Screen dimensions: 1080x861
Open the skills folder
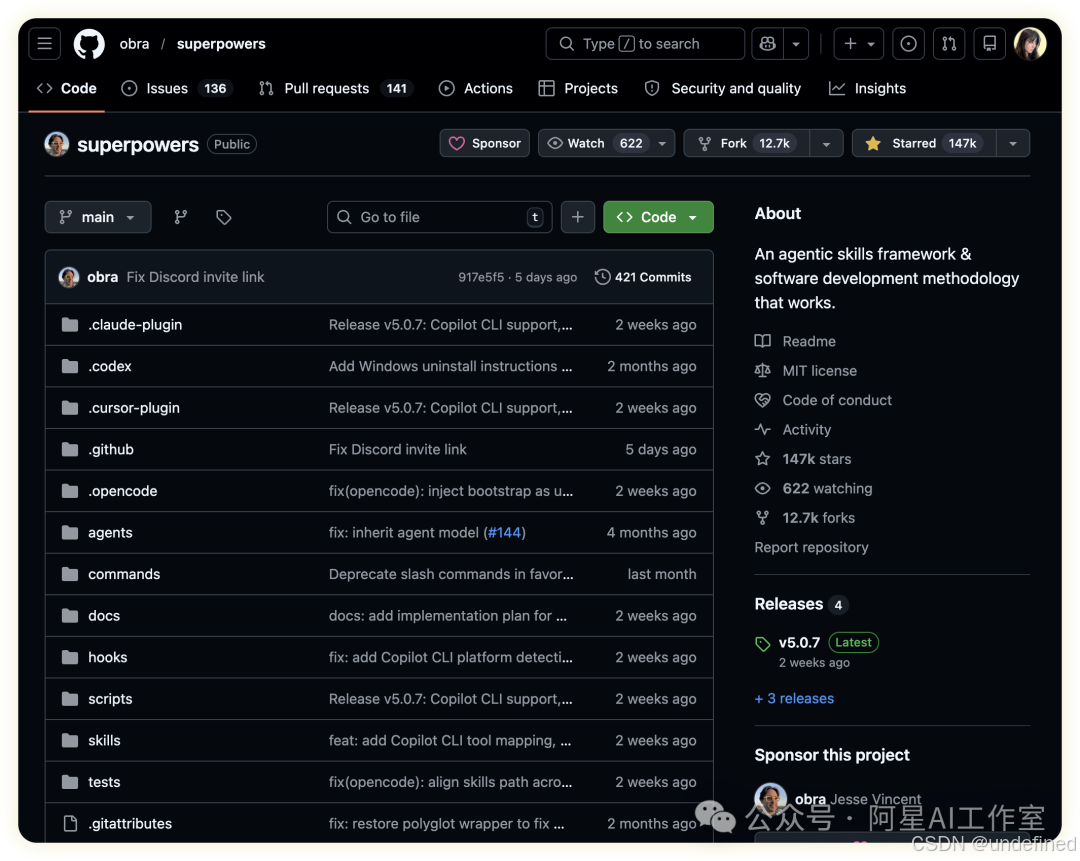click(104, 740)
